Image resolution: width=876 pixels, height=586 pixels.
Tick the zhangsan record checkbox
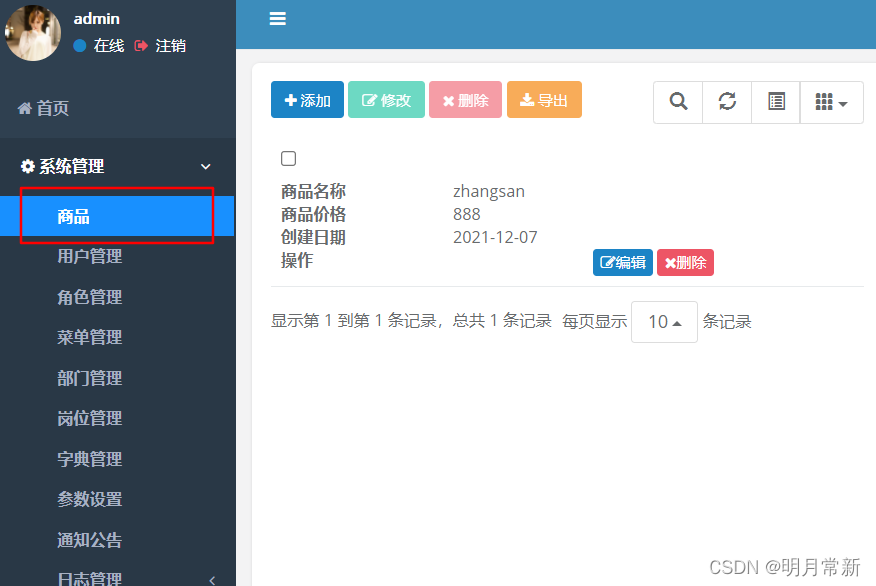(x=288, y=159)
